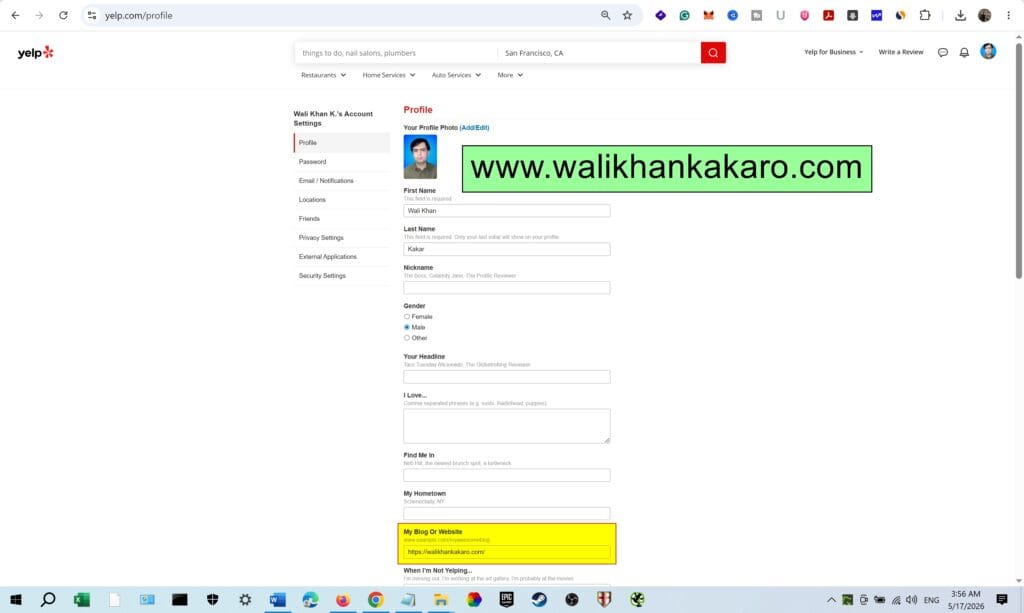This screenshot has width=1024, height=613.
Task: Click the Nickname input field
Action: click(507, 288)
